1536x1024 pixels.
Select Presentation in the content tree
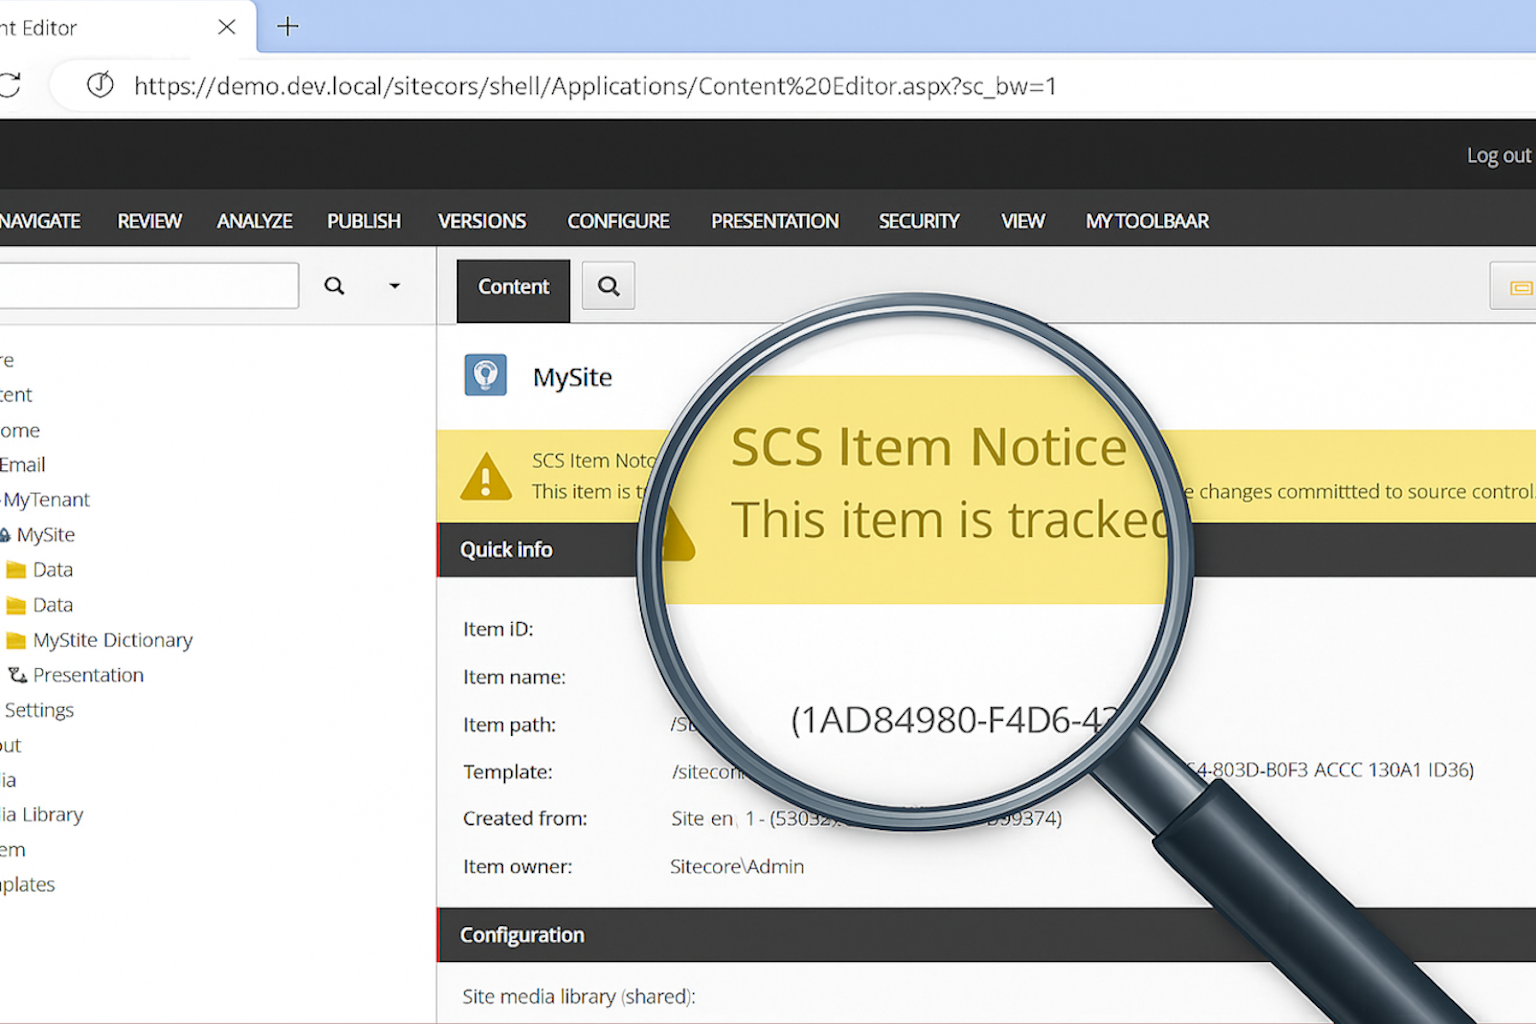(x=88, y=675)
